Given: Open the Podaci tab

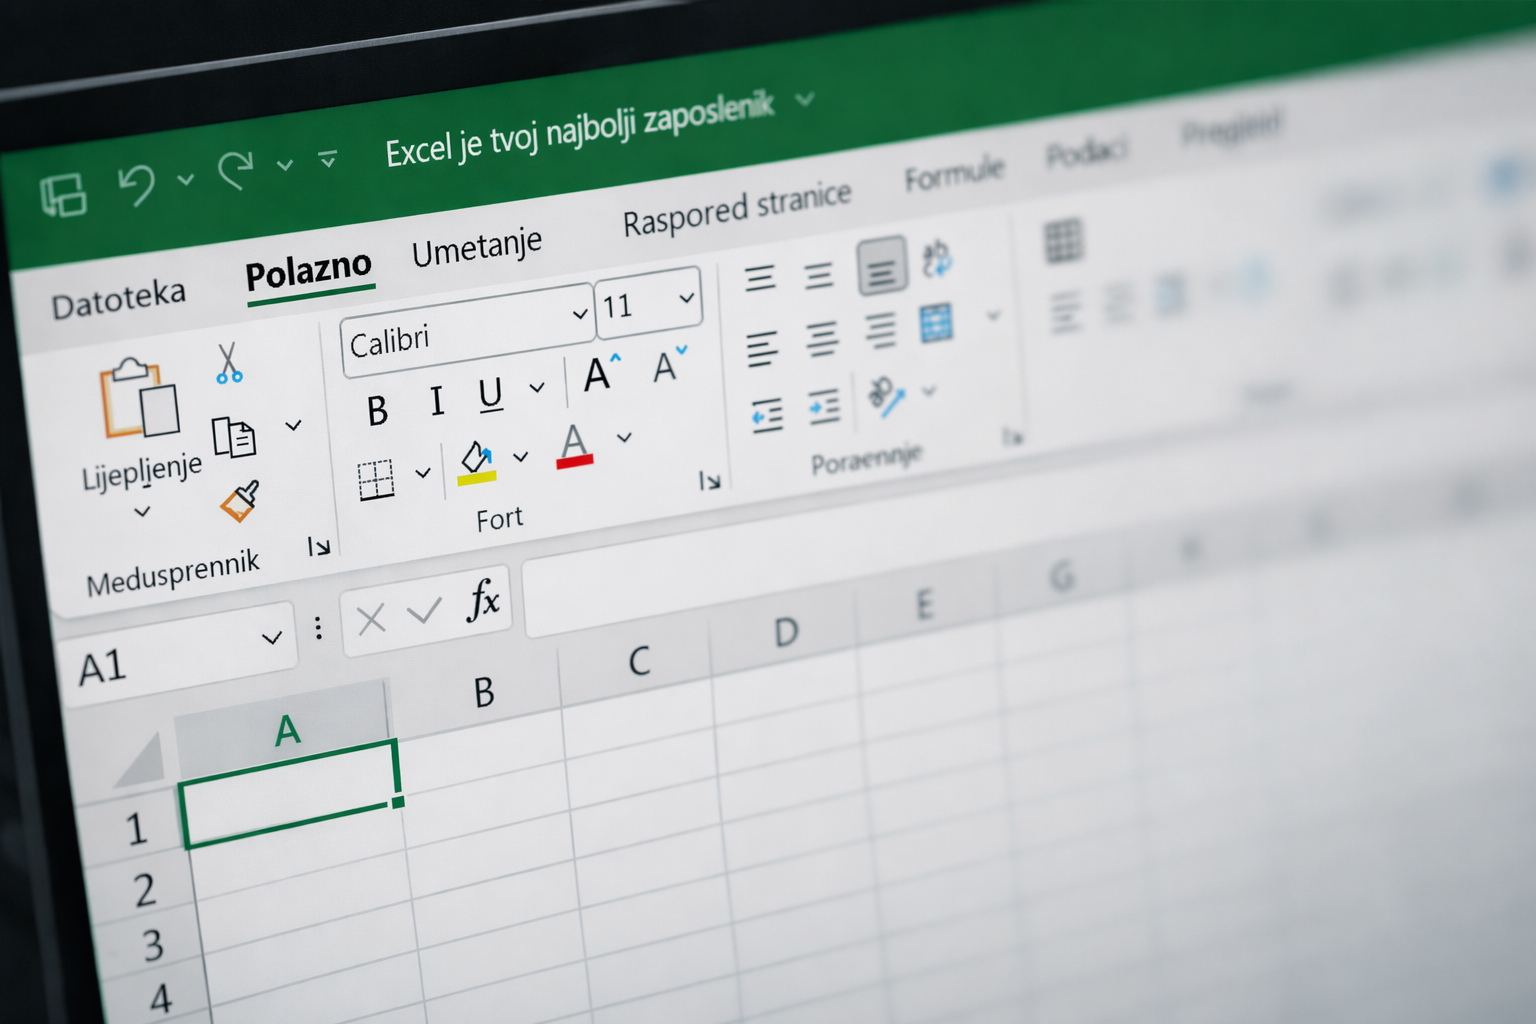Looking at the screenshot, I should pos(1087,152).
